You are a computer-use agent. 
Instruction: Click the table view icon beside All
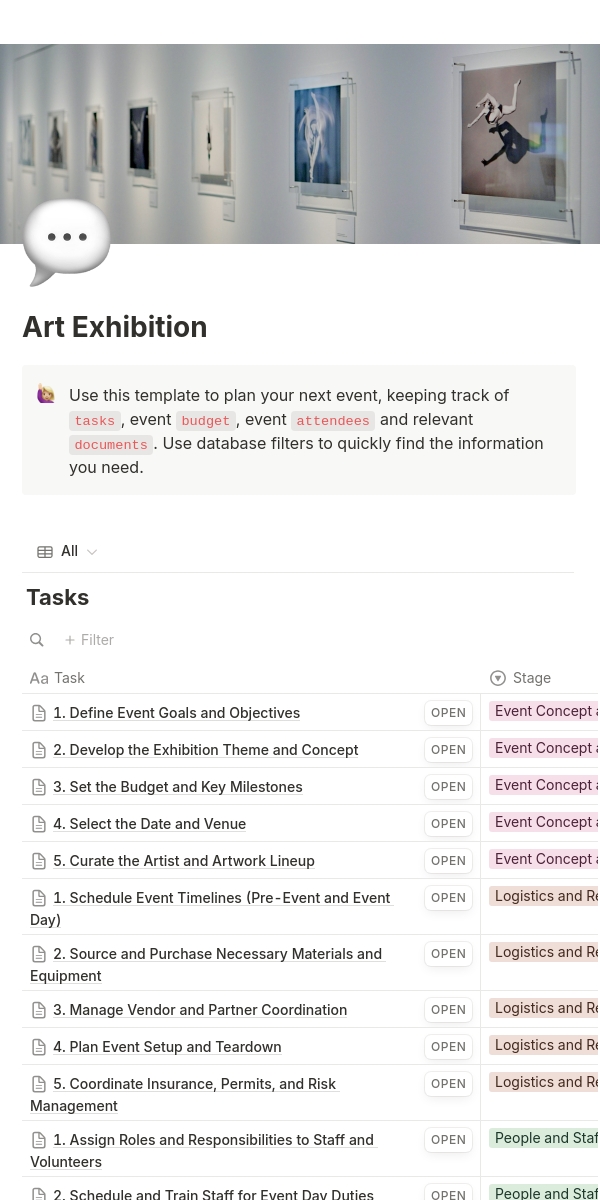point(45,552)
